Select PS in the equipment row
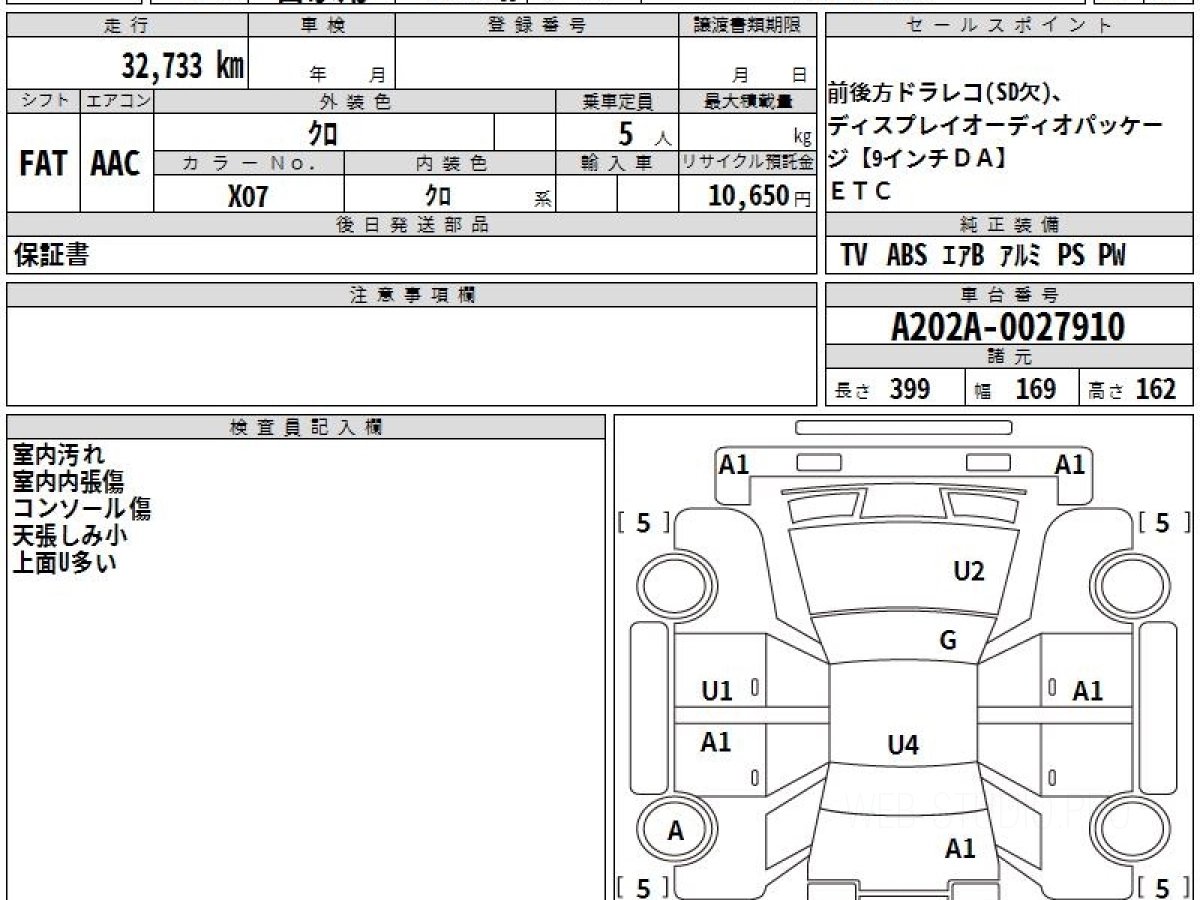 click(1071, 256)
